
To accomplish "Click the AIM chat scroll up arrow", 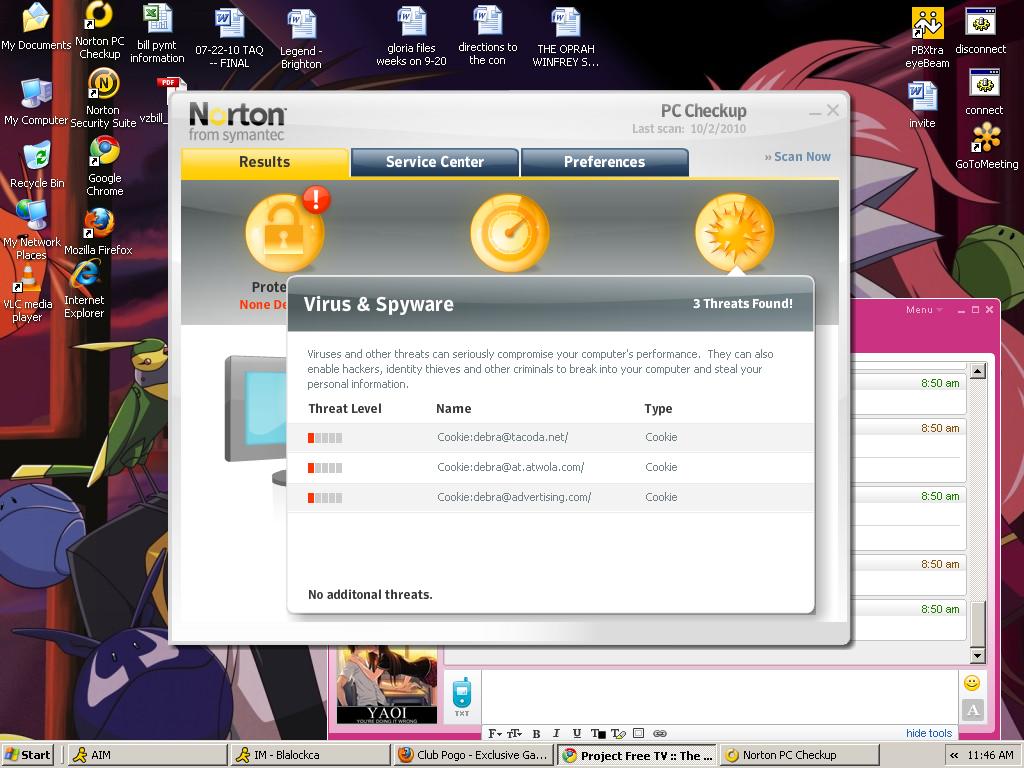I will click(978, 371).
